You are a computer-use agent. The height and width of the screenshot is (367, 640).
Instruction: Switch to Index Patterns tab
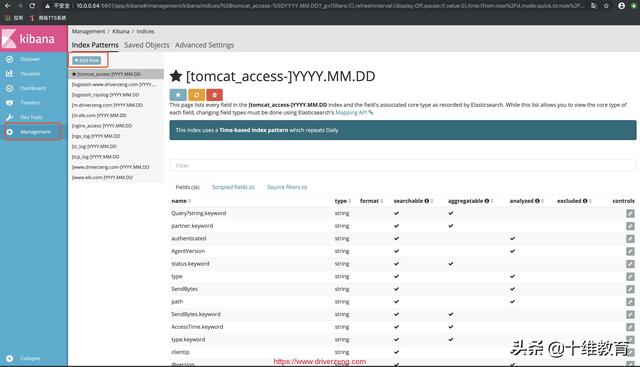[x=95, y=45]
